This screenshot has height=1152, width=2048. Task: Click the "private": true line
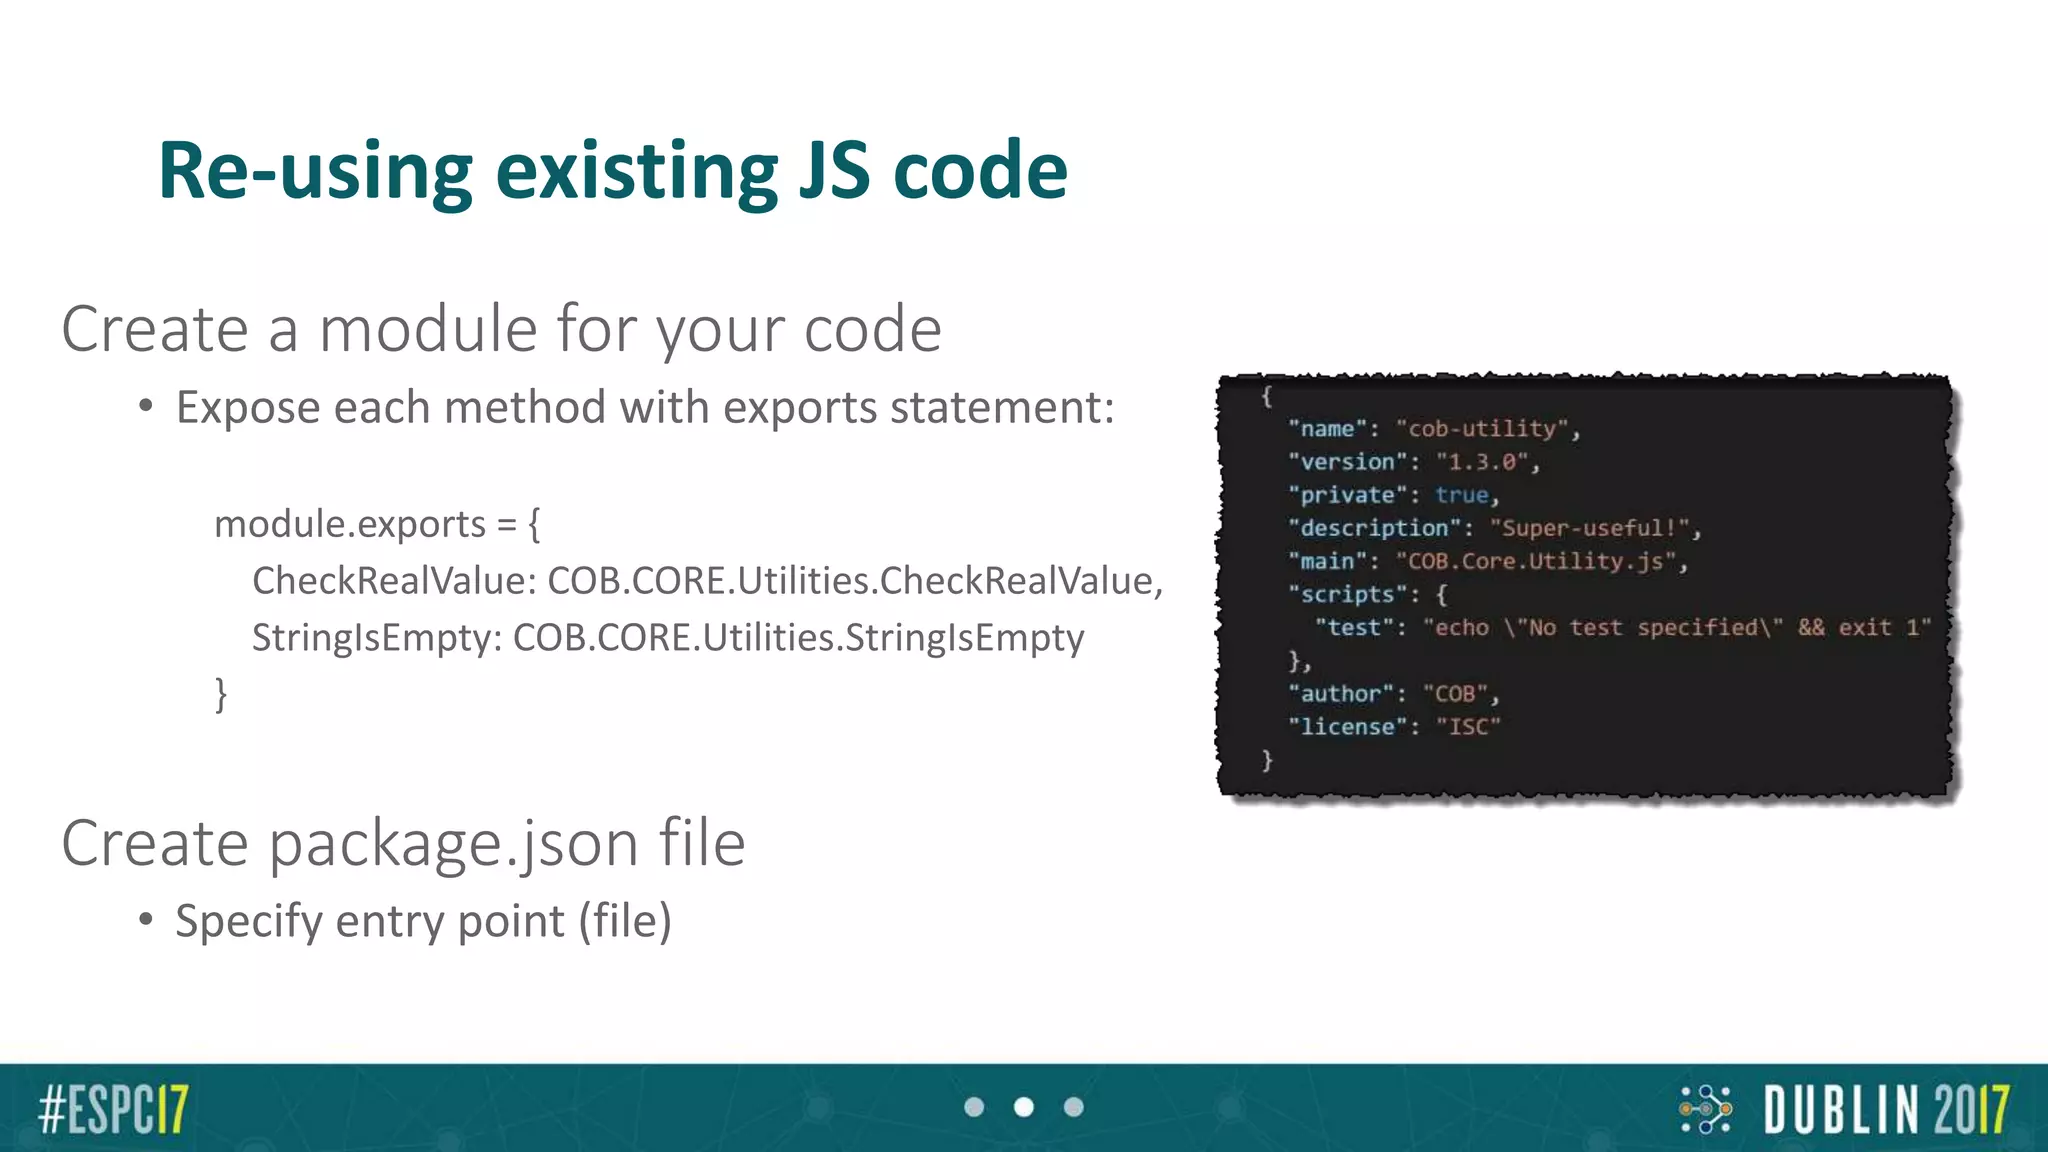pos(1394,495)
